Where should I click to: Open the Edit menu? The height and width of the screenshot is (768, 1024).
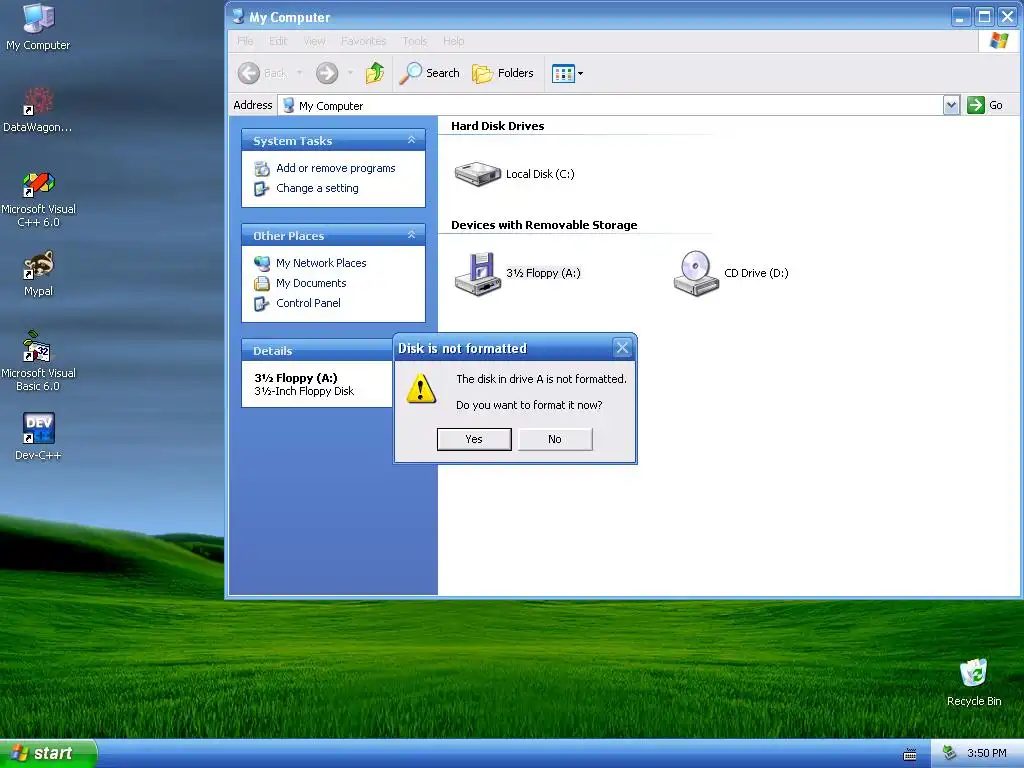coord(278,41)
